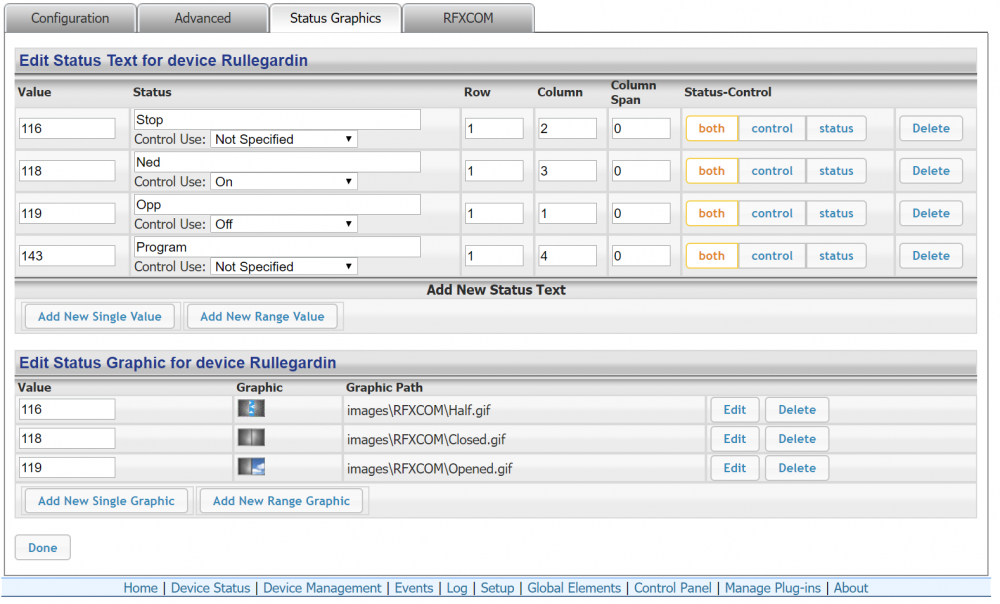Image resolution: width=1000 pixels, height=604 pixels.
Task: Switch to the Advanced tab
Action: tap(203, 18)
